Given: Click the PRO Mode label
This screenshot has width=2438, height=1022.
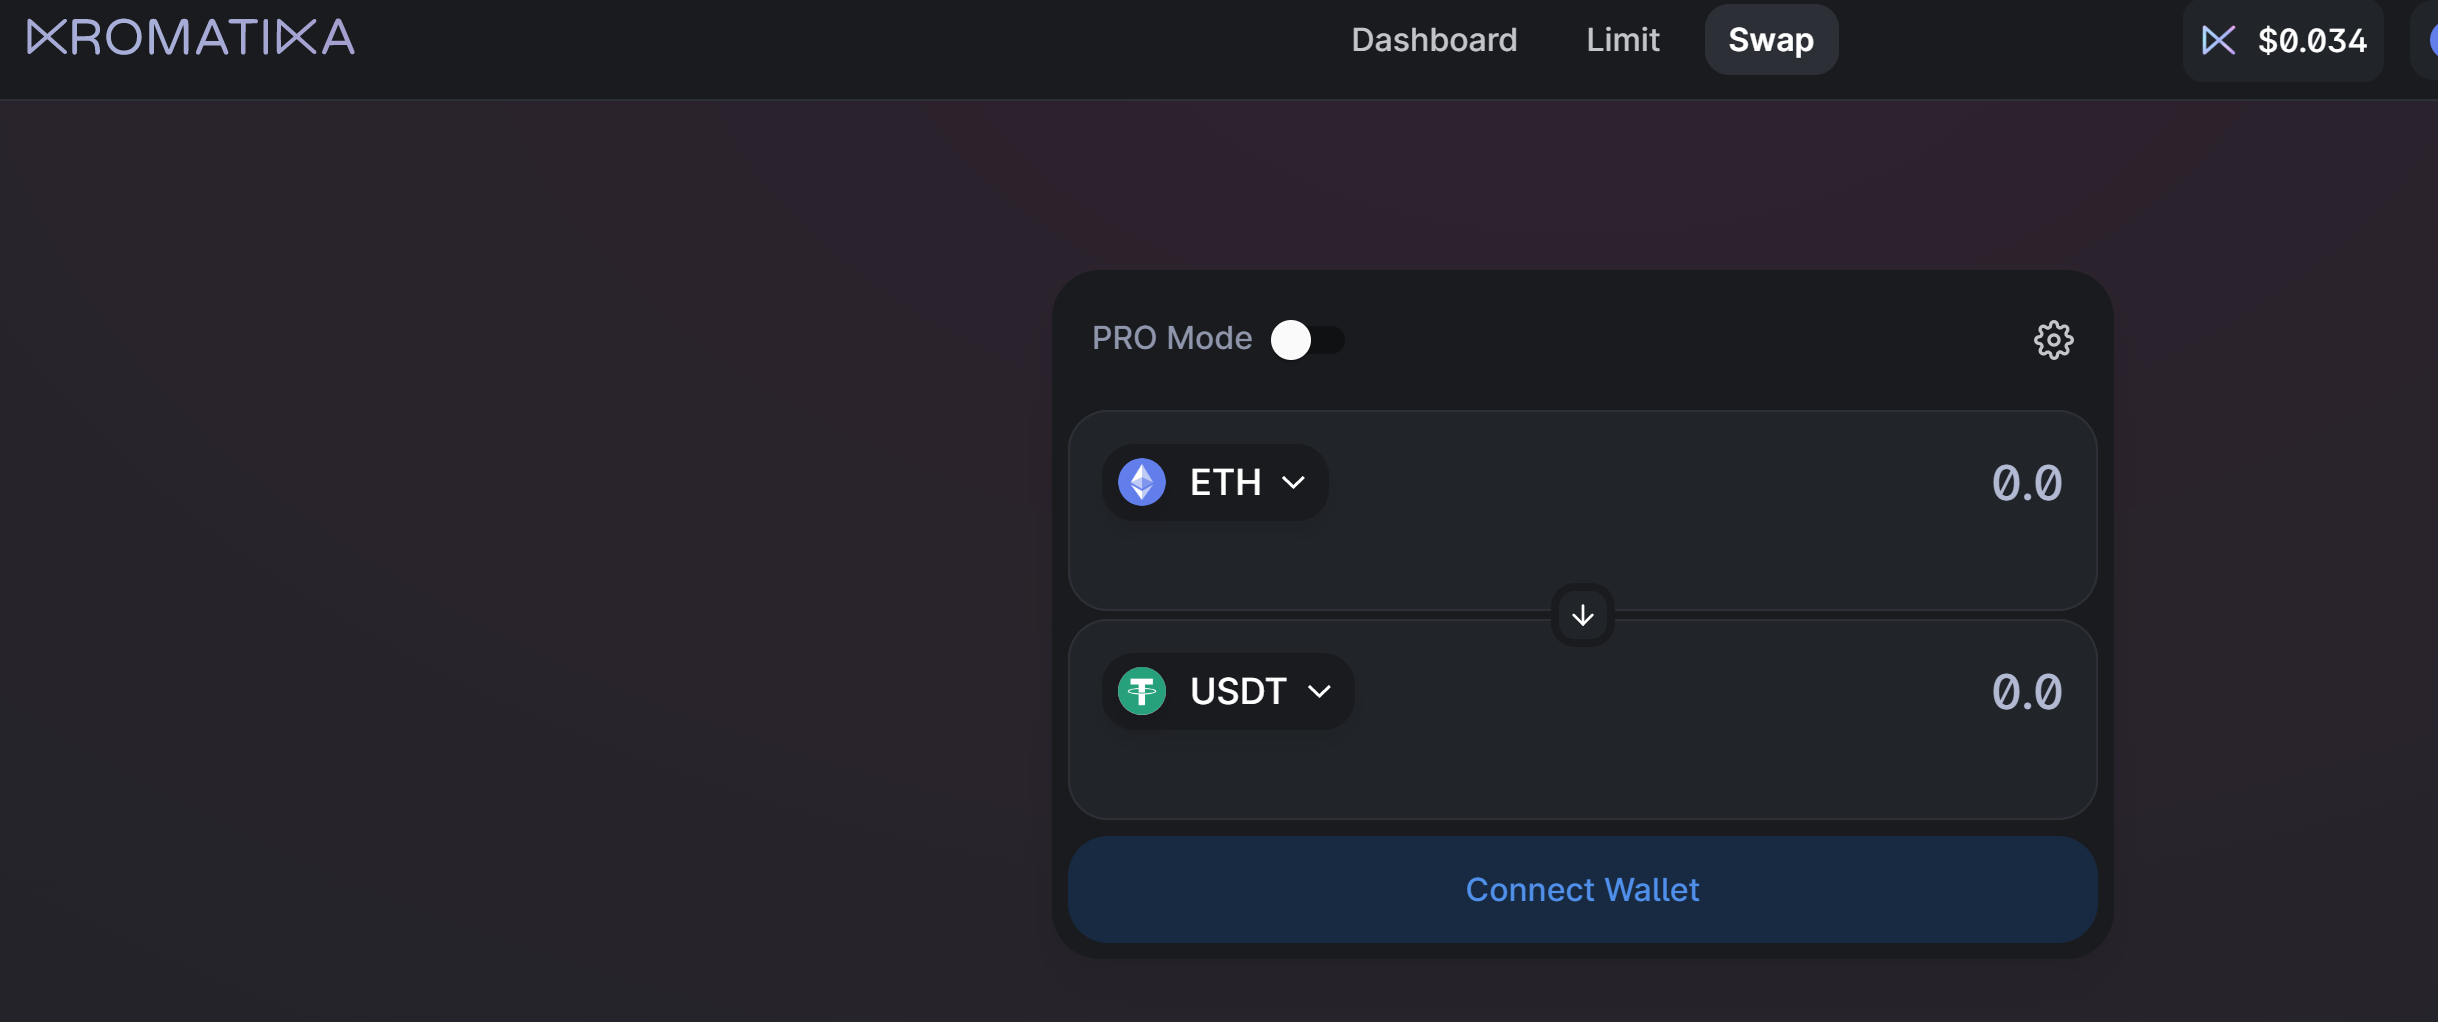Looking at the screenshot, I should [1172, 338].
